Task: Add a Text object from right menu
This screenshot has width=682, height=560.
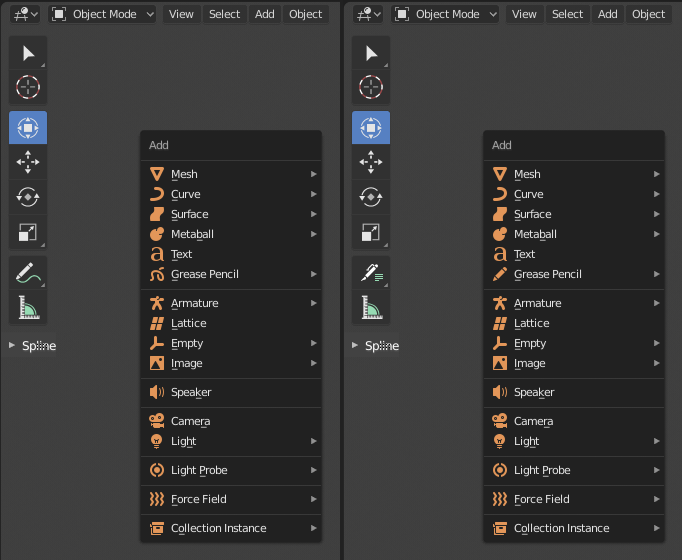Action: tap(574, 254)
